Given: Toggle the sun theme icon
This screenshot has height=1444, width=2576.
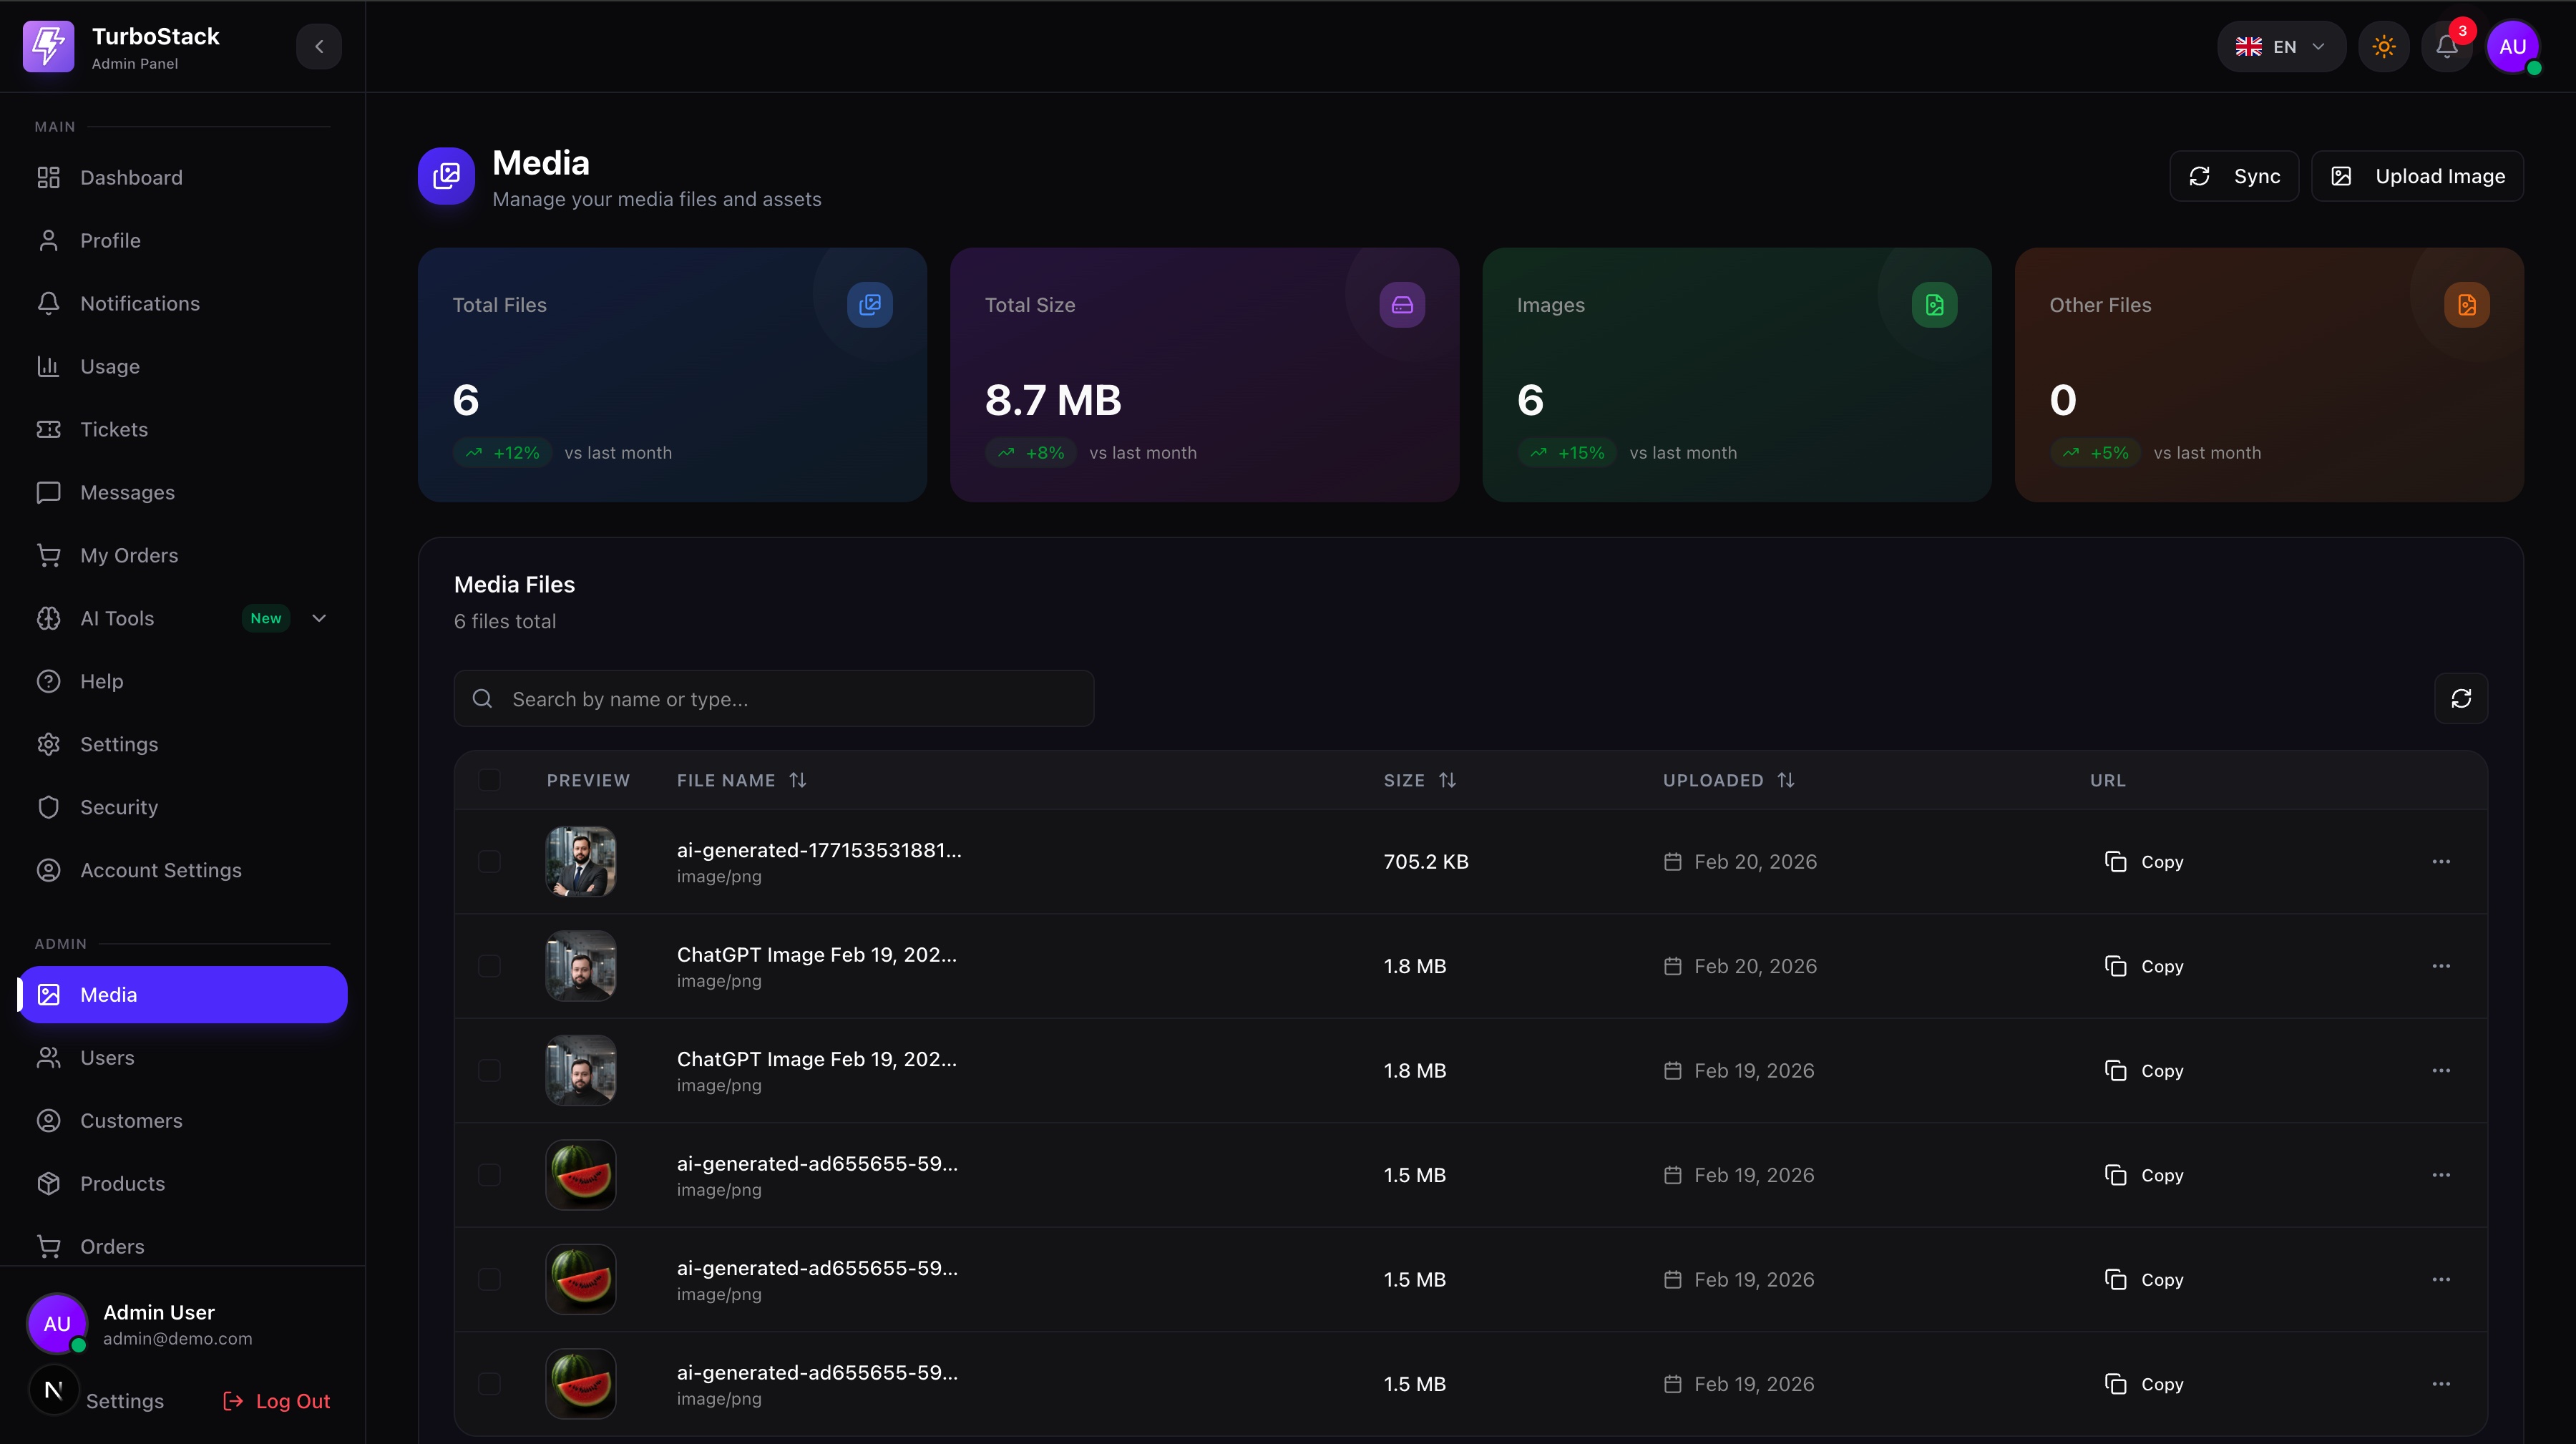Looking at the screenshot, I should coord(2383,46).
